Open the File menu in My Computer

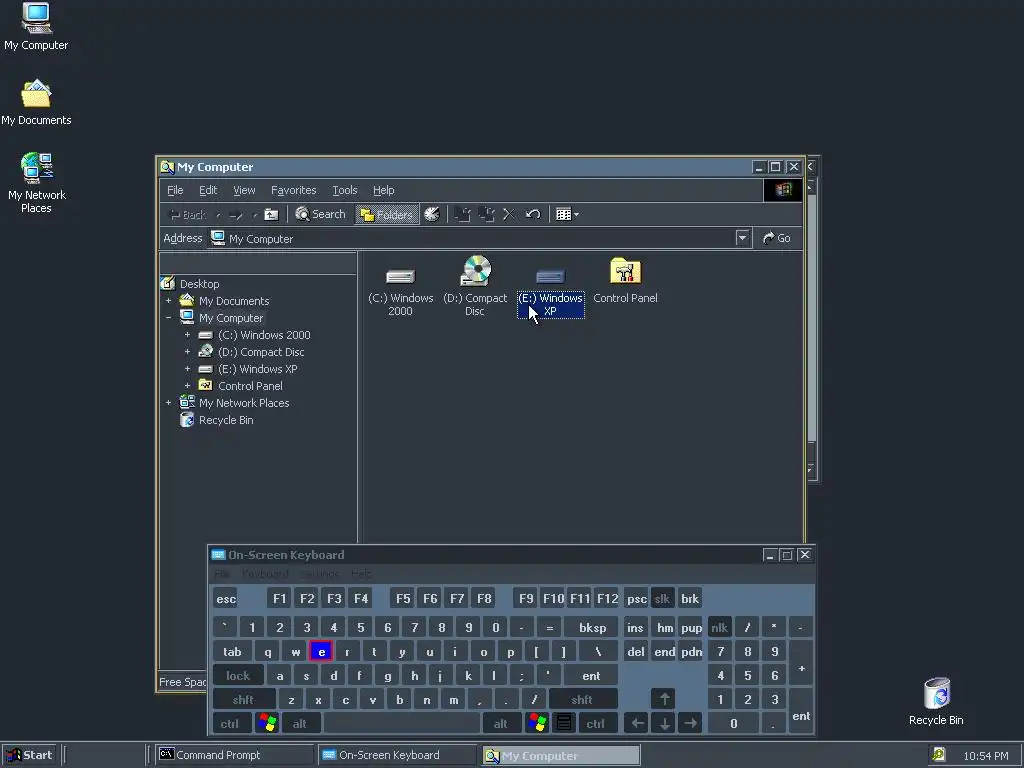coord(175,190)
